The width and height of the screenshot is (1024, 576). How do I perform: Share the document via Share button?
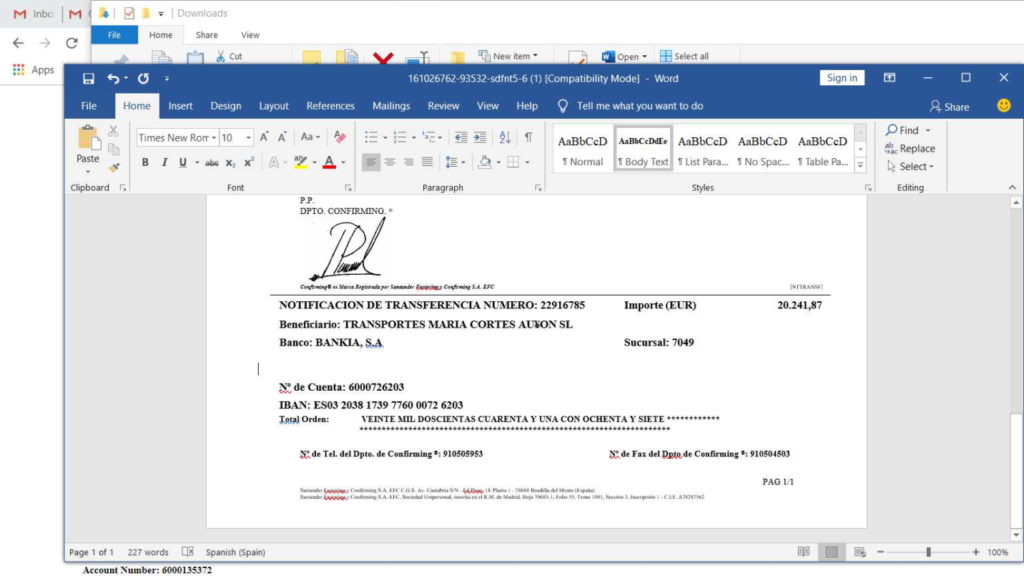tap(950, 106)
